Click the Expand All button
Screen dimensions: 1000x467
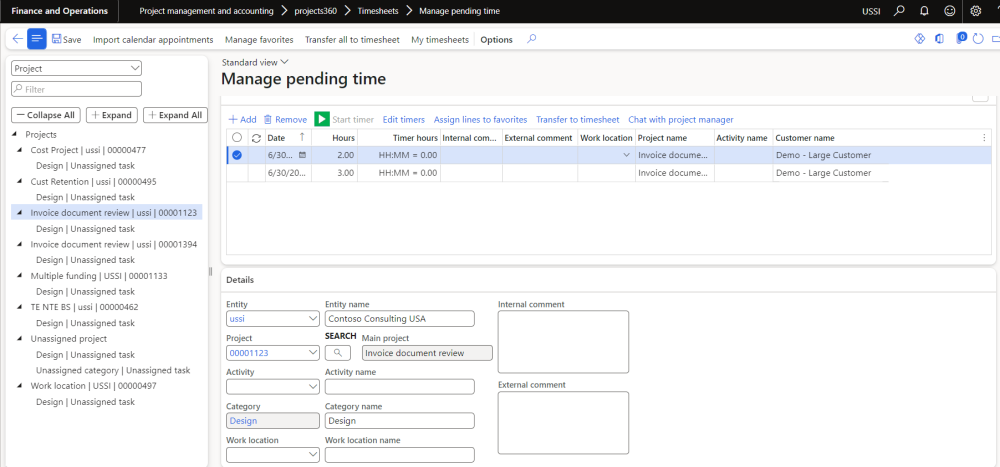175,115
